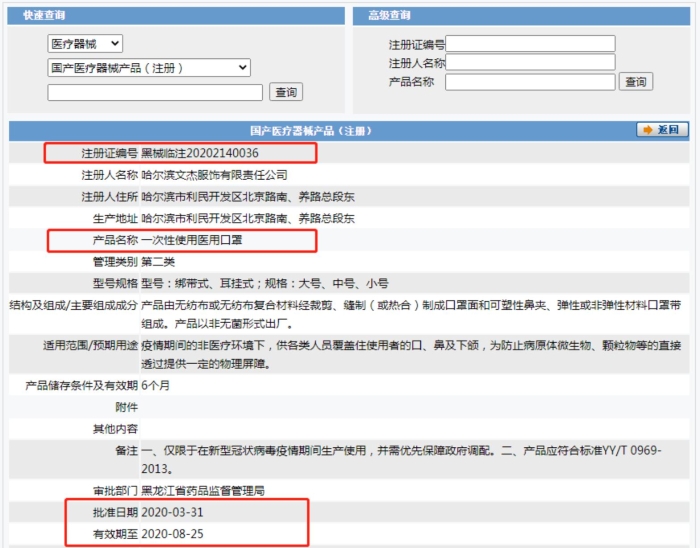Click approval date 2020-03-31
The height and width of the screenshot is (548, 700).
click(x=172, y=512)
